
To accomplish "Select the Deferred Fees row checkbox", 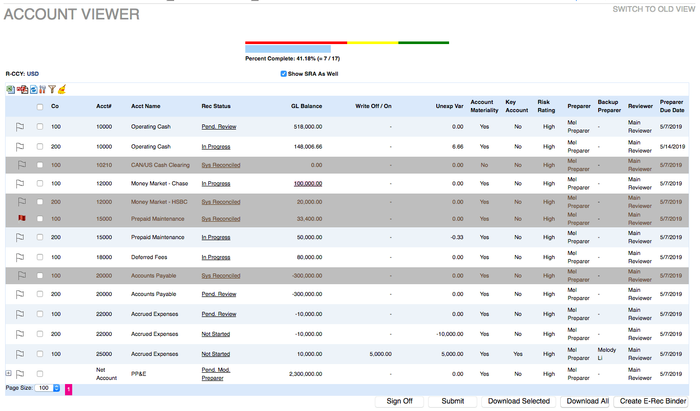I will click(40, 257).
